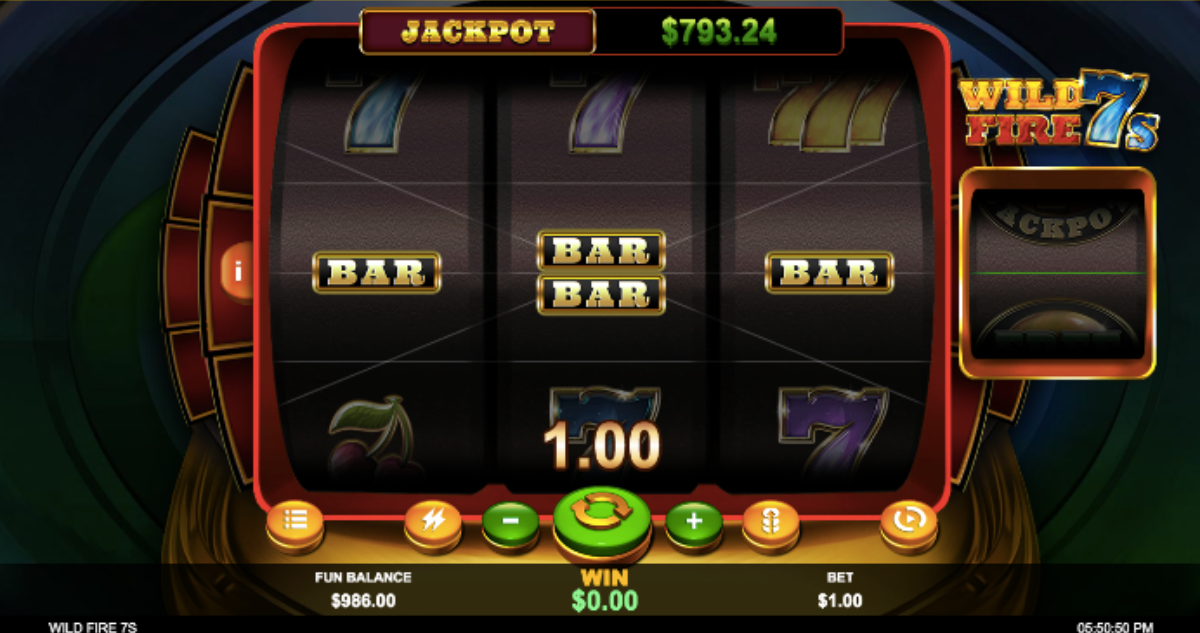Click the single BAR symbol on left reel
Viewport: 1200px width, 633px height.
click(377, 272)
